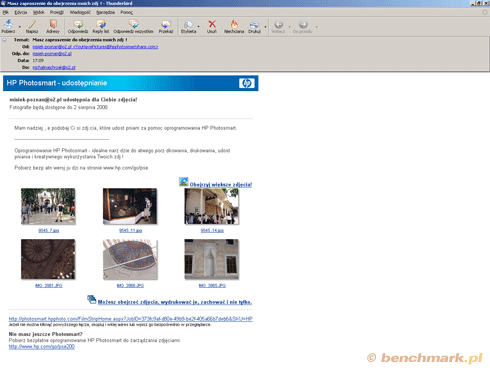Screen dimensions: 490x370
Task: Reply to all with Odpowiedz wszystkim
Action: point(133,26)
